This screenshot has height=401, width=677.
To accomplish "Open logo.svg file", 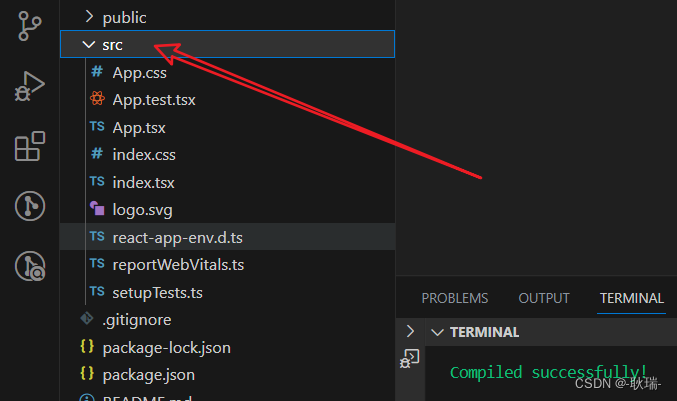I will point(142,210).
